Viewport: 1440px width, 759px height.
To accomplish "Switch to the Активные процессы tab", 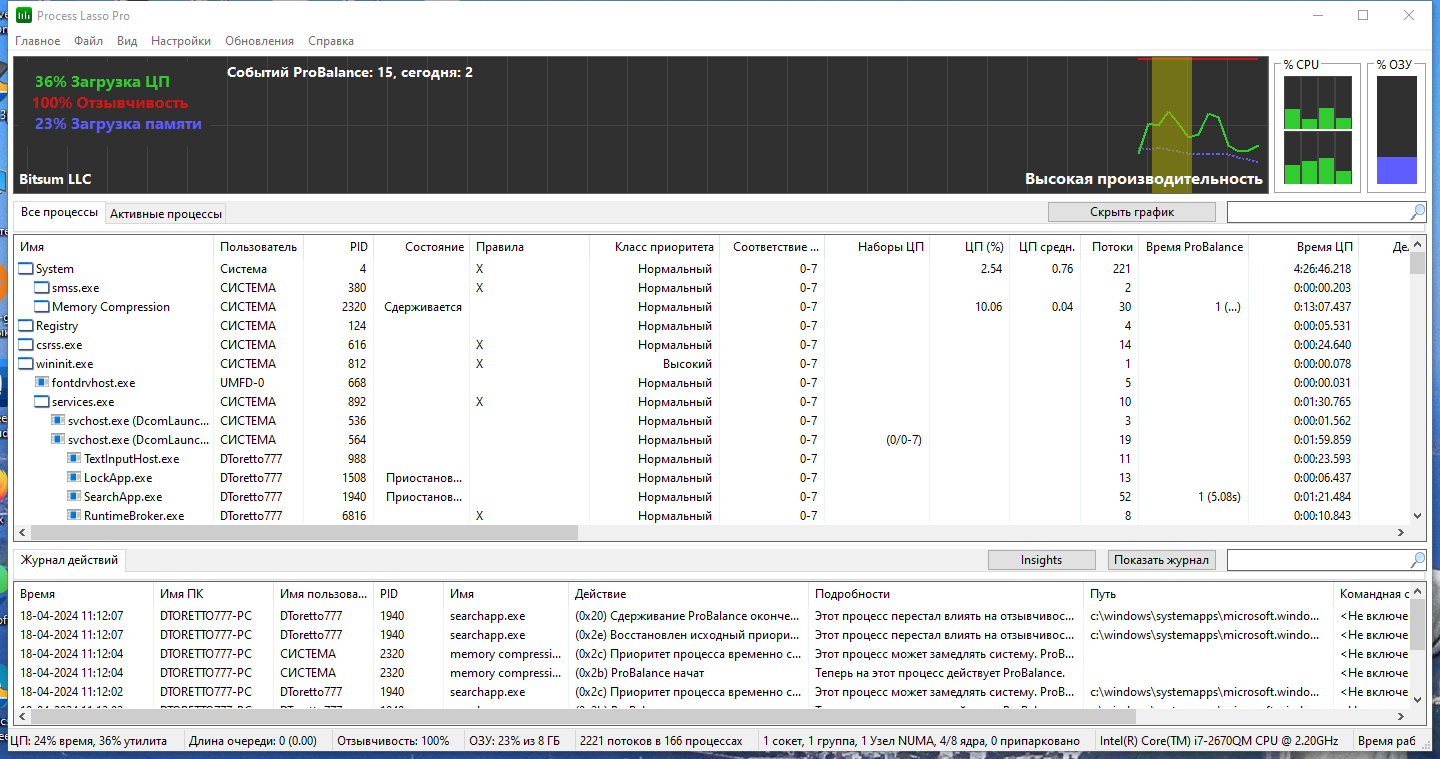I will pos(166,214).
